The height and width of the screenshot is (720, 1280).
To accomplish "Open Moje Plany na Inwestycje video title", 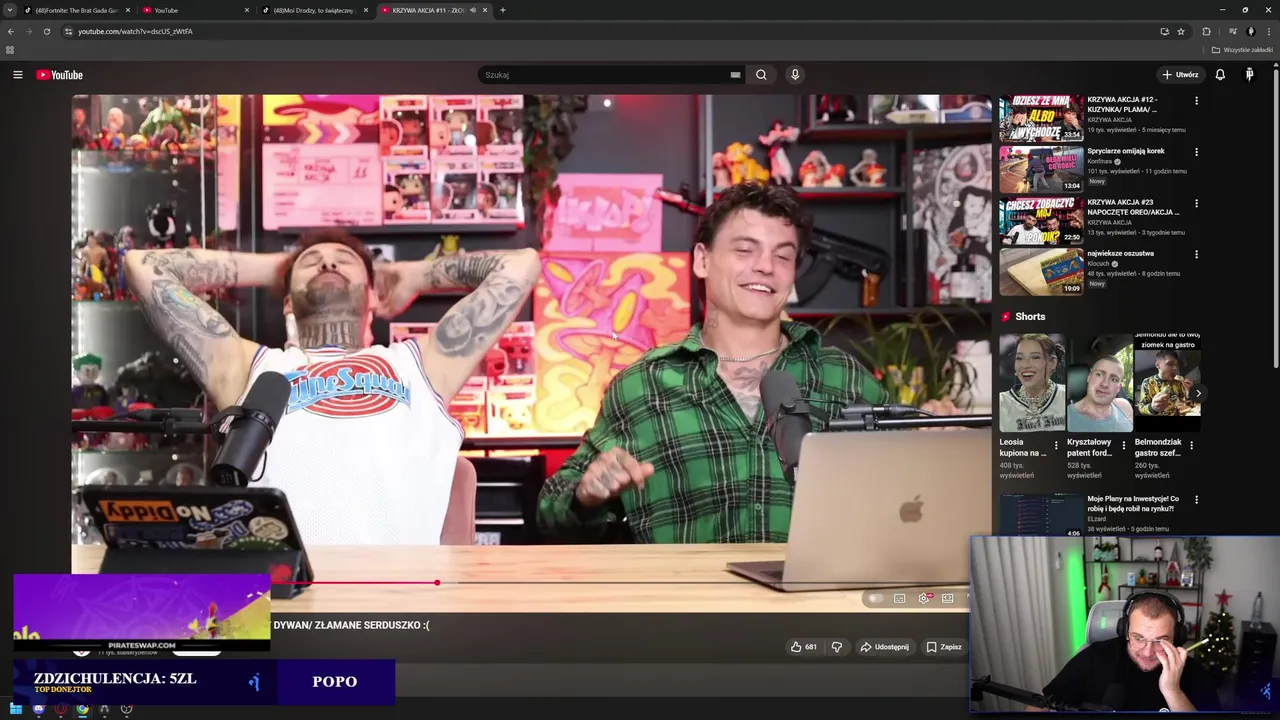I will tap(1133, 503).
